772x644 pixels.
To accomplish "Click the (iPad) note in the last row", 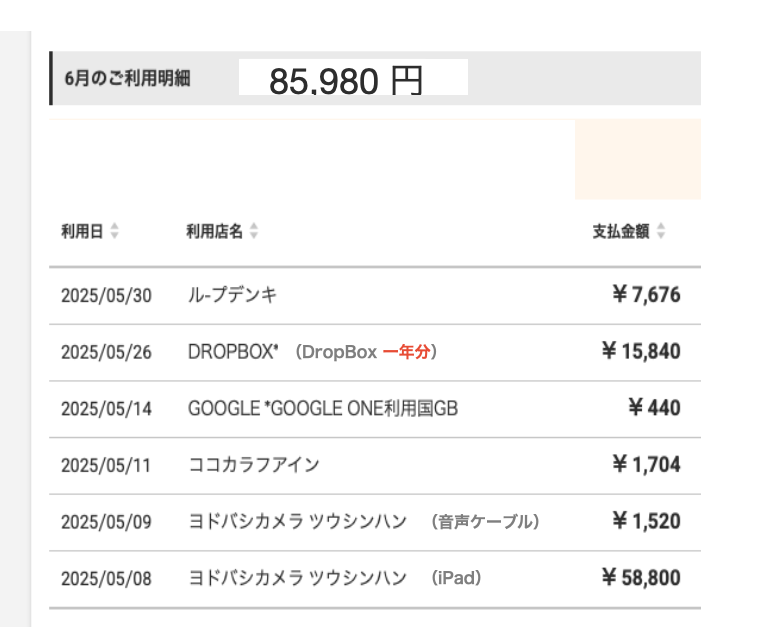I will [x=456, y=578].
